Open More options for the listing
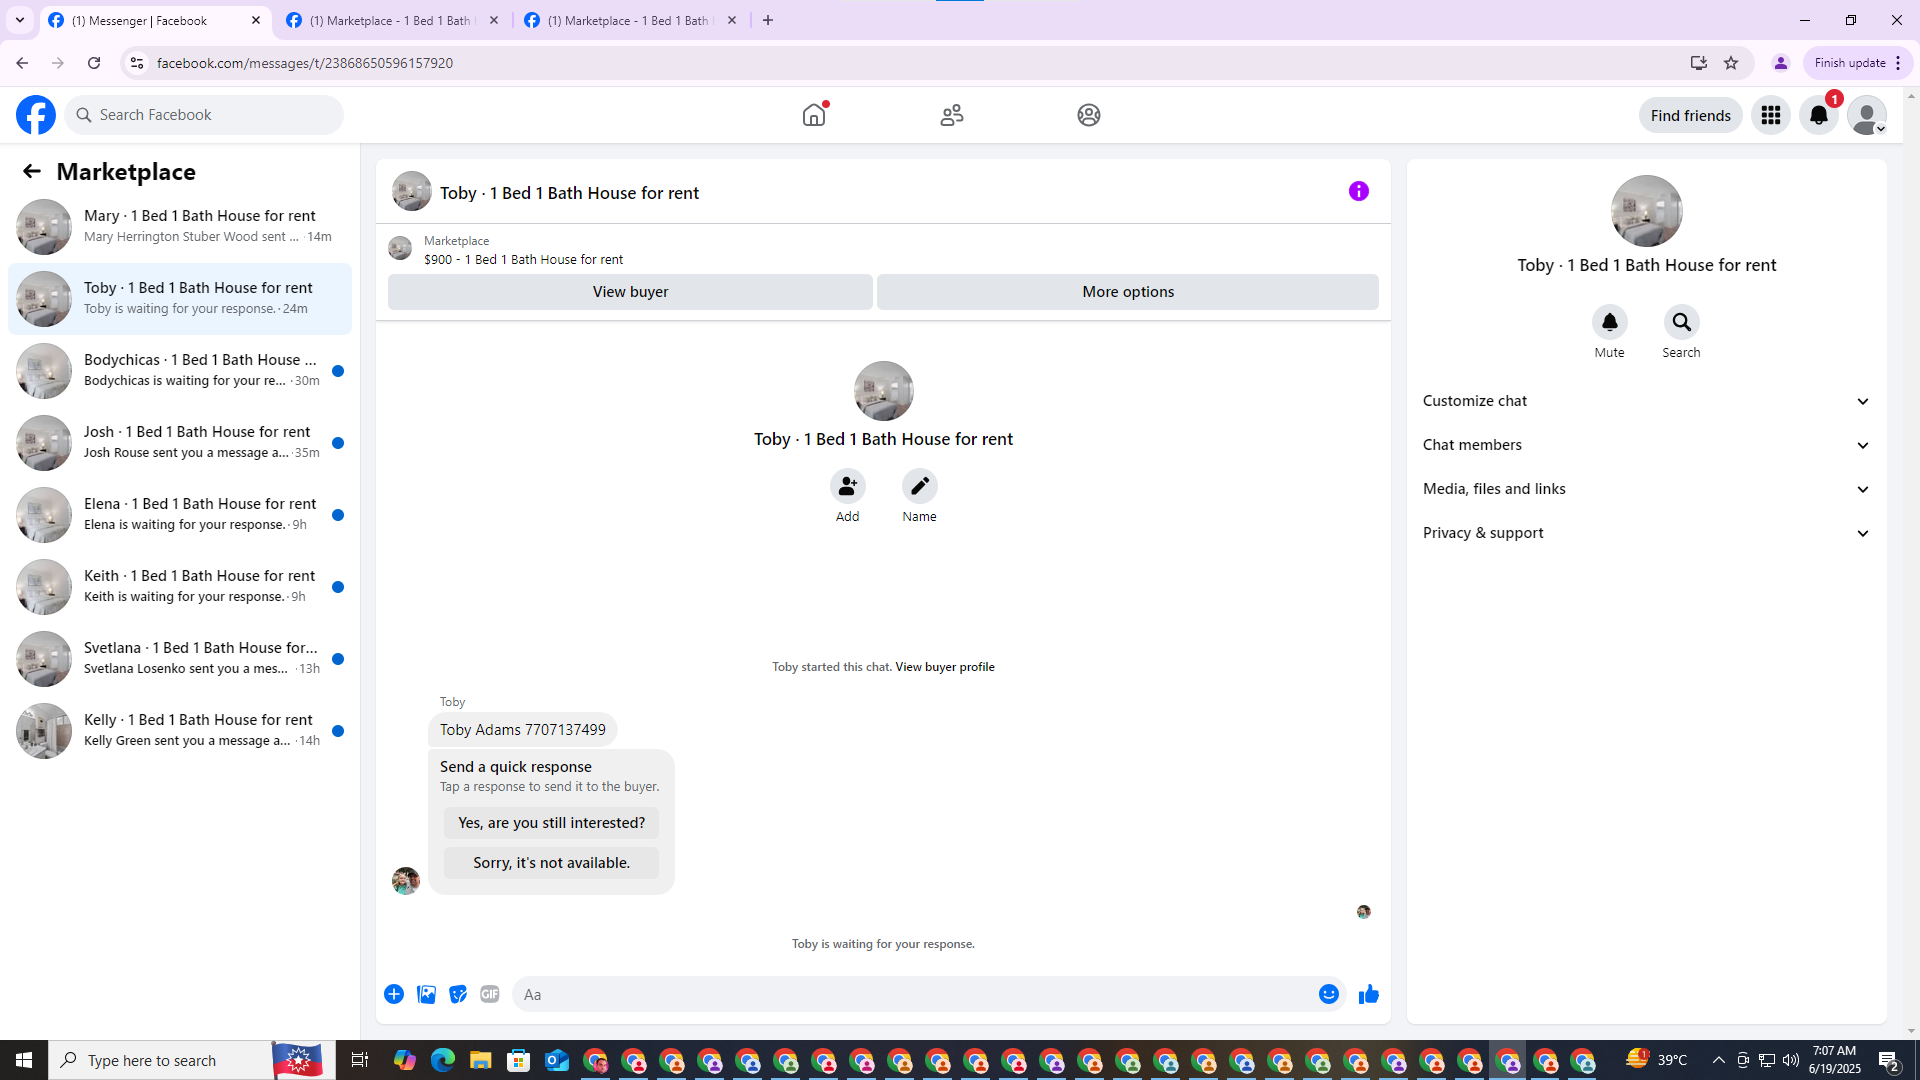 pyautogui.click(x=1128, y=292)
